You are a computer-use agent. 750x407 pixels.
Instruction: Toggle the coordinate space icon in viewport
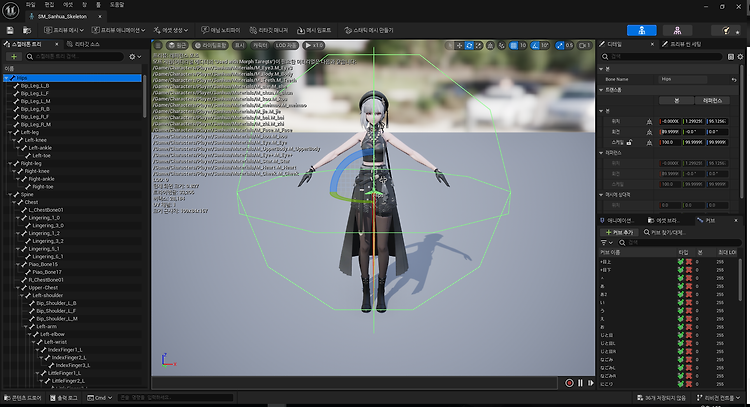(490, 45)
